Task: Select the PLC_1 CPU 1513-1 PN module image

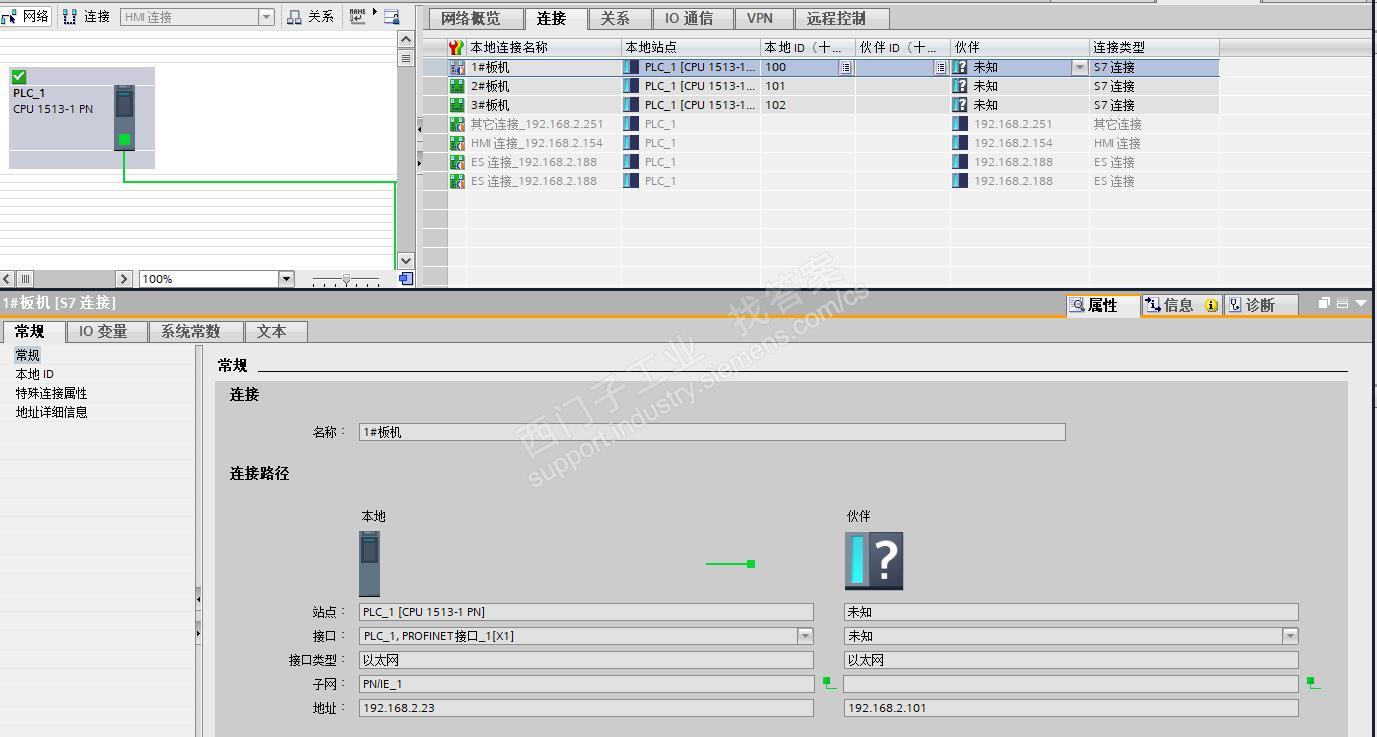Action: [124, 117]
